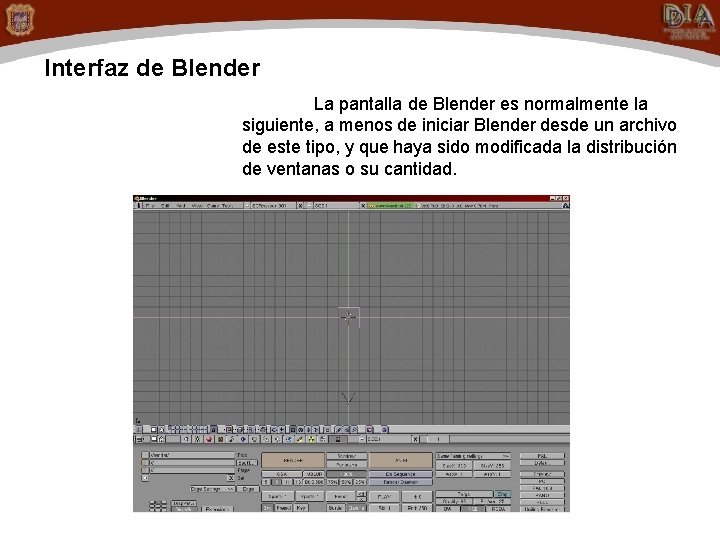Open the View buttons icon

click(x=186, y=439)
